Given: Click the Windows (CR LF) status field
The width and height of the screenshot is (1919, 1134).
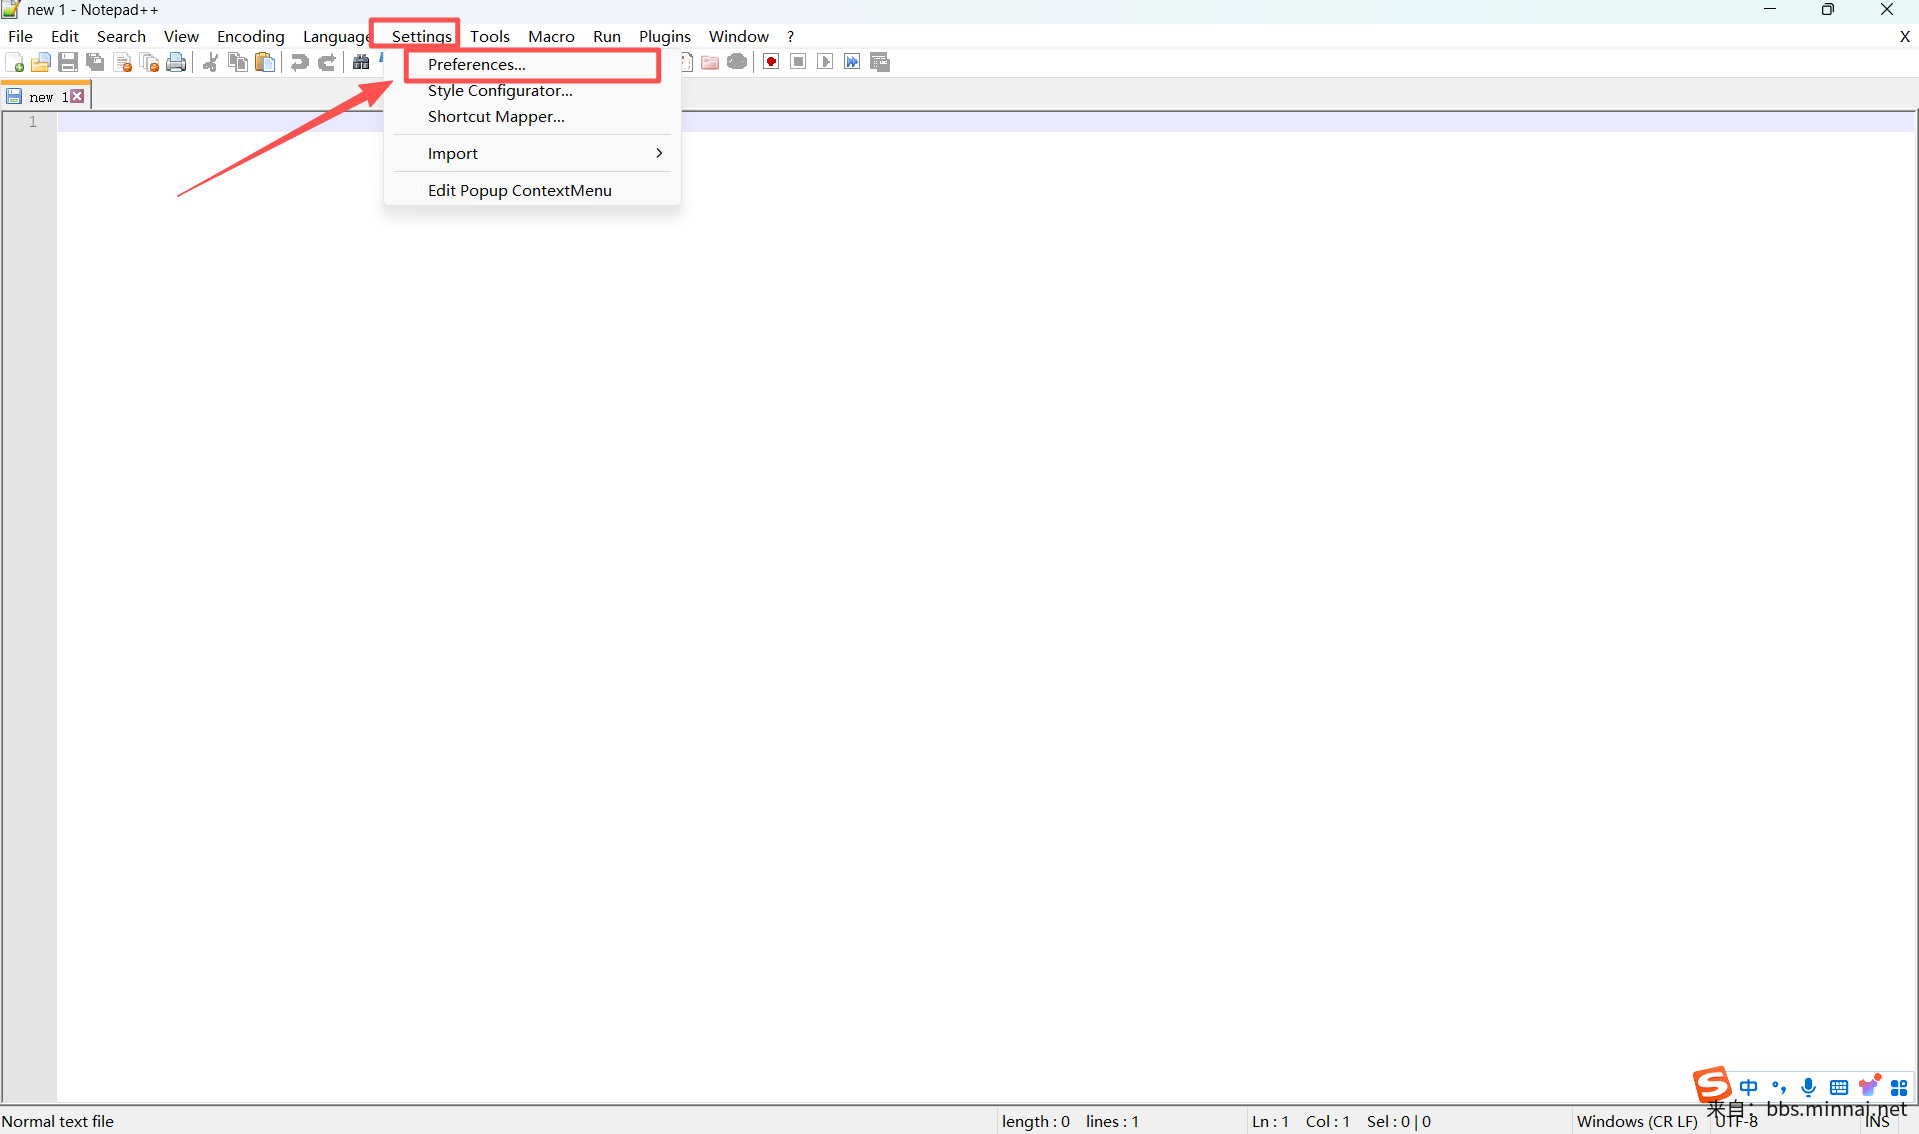Looking at the screenshot, I should (1636, 1122).
